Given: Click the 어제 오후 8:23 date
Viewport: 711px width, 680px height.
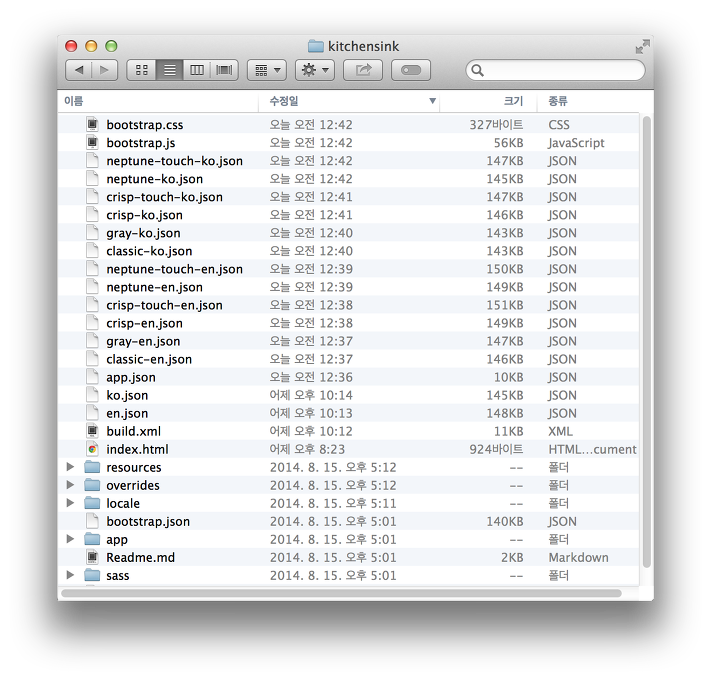Looking at the screenshot, I should 307,449.
